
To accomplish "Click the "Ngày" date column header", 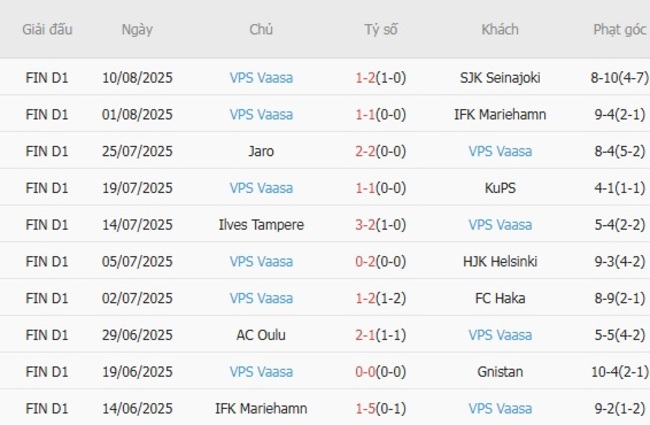I will pos(137,29).
